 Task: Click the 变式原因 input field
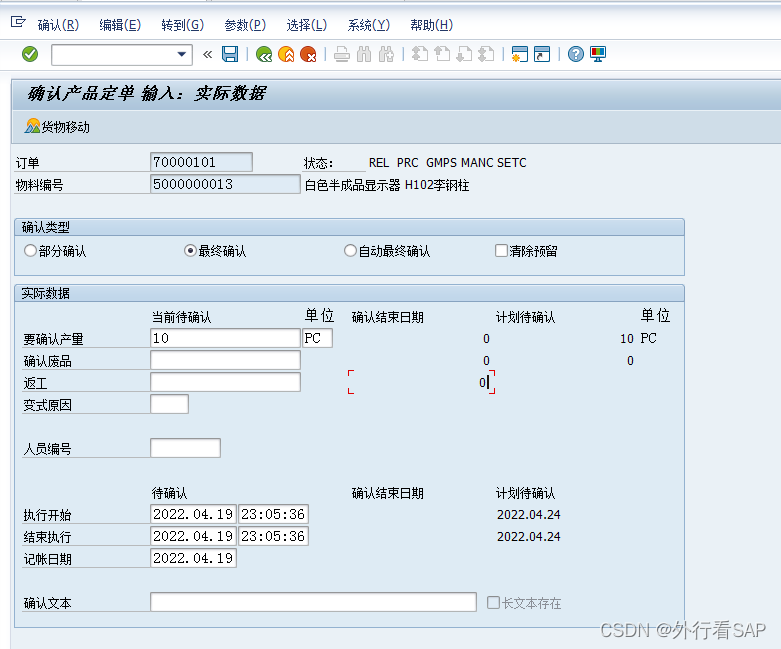(169, 404)
